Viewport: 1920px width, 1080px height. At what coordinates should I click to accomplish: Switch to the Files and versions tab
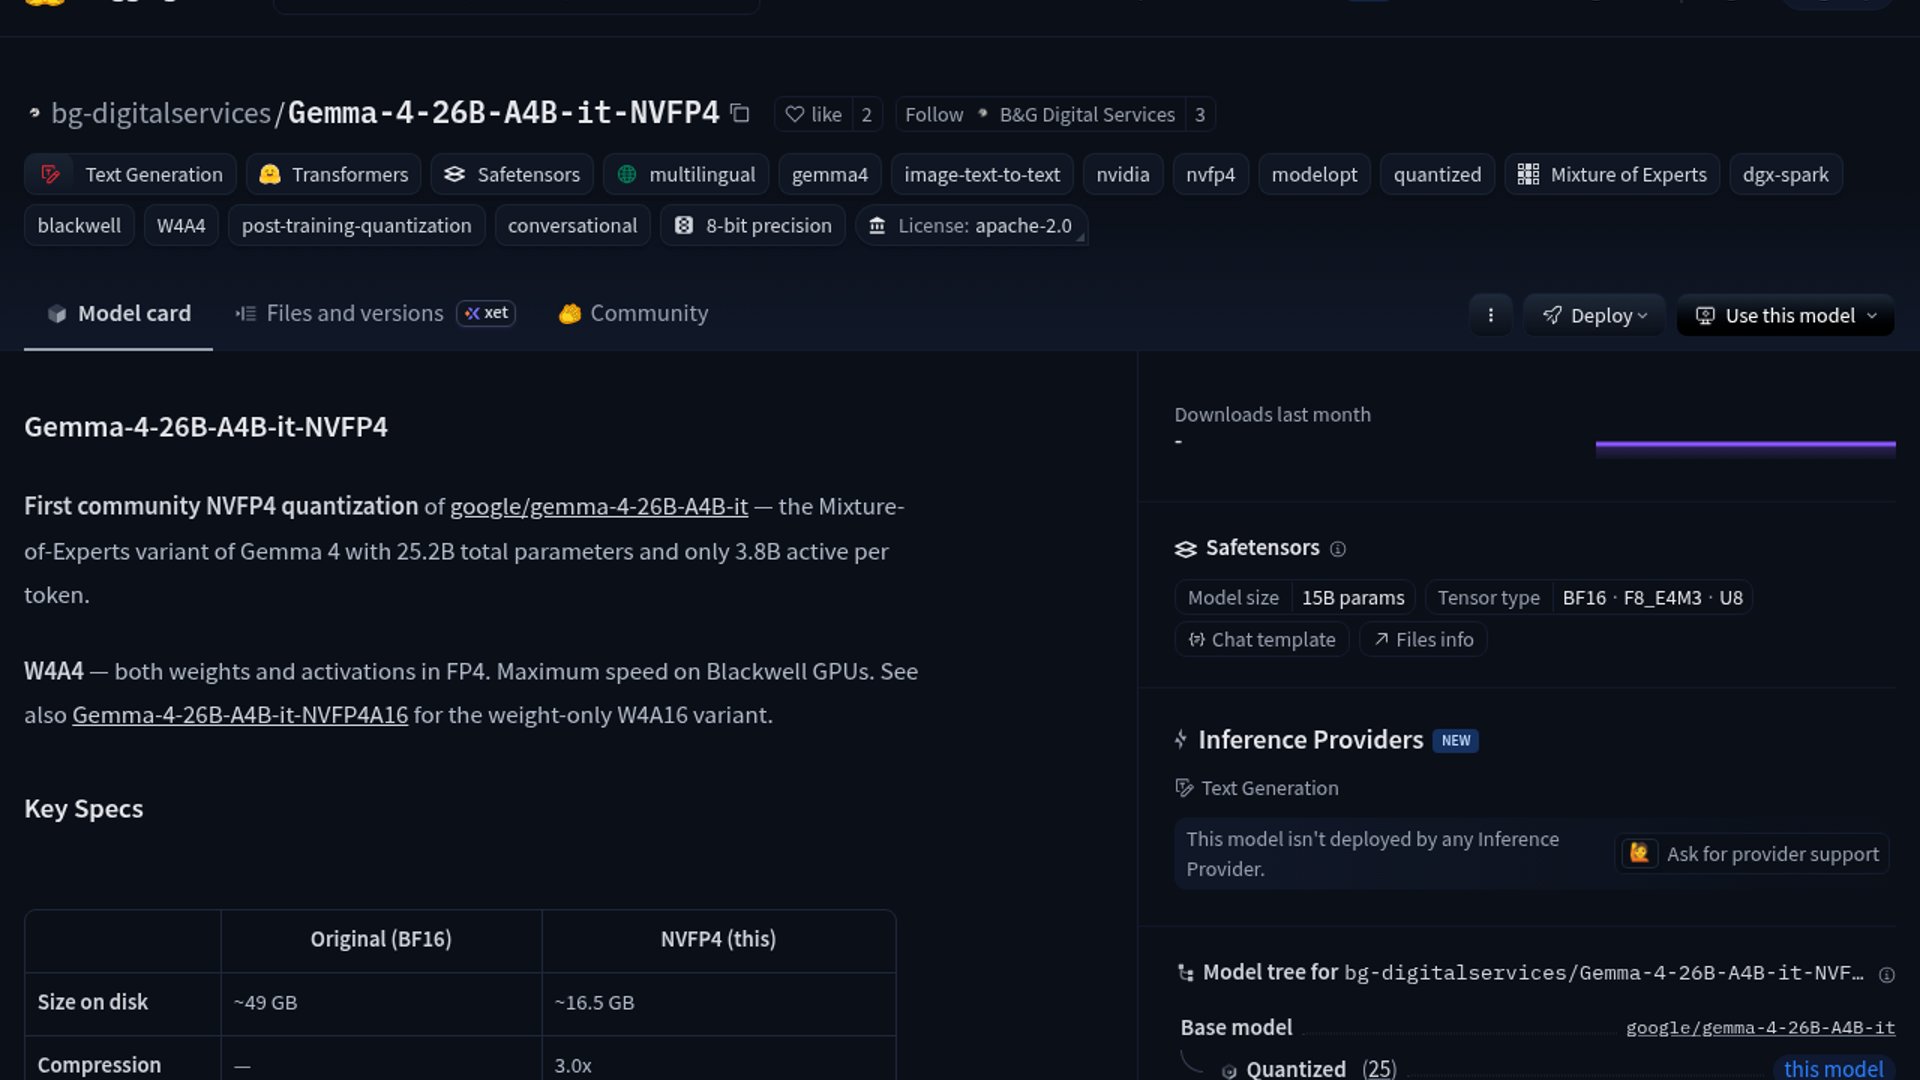(354, 314)
